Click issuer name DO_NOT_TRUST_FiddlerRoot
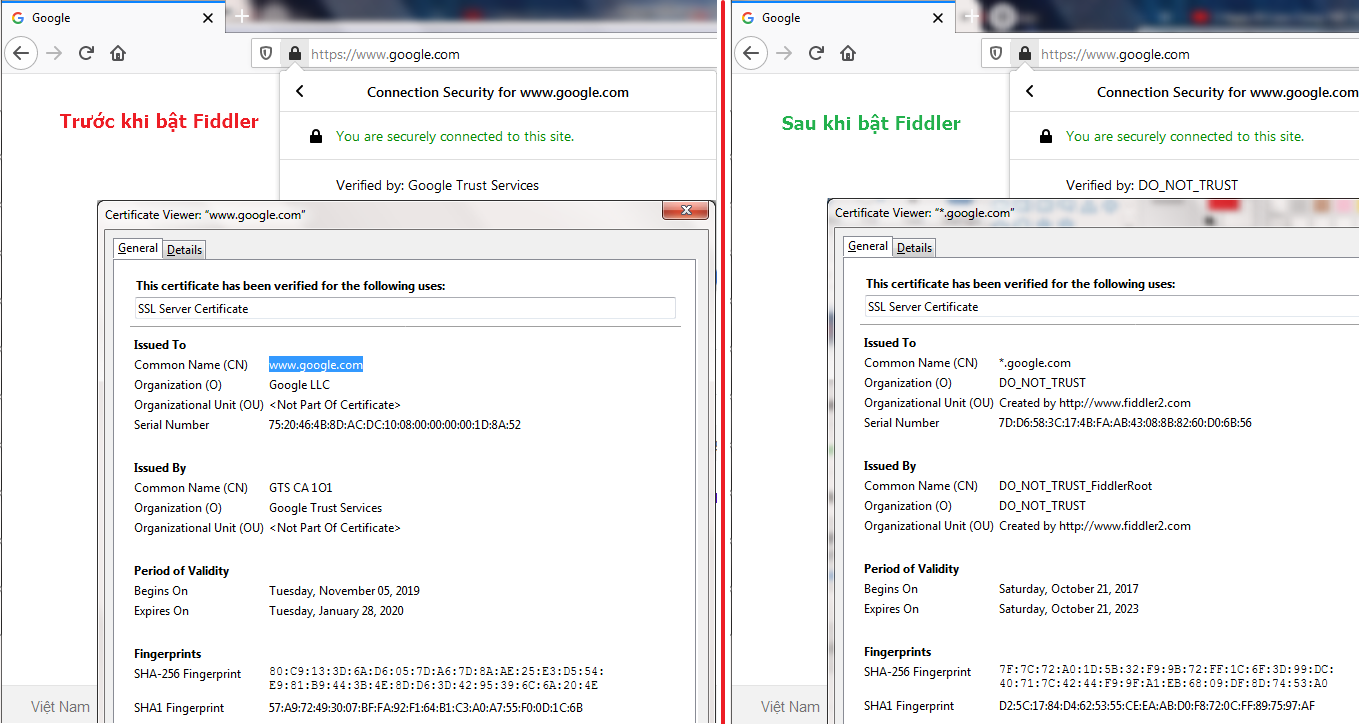The image size is (1359, 724). click(x=1075, y=486)
